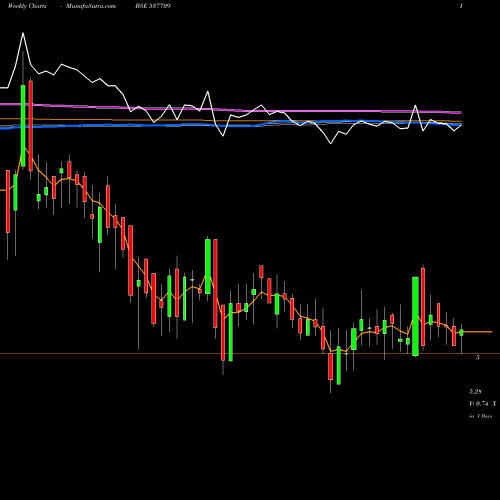This screenshot has width=500, height=500.
Task: Click the "in 1 Days" label
Action: point(480,416)
